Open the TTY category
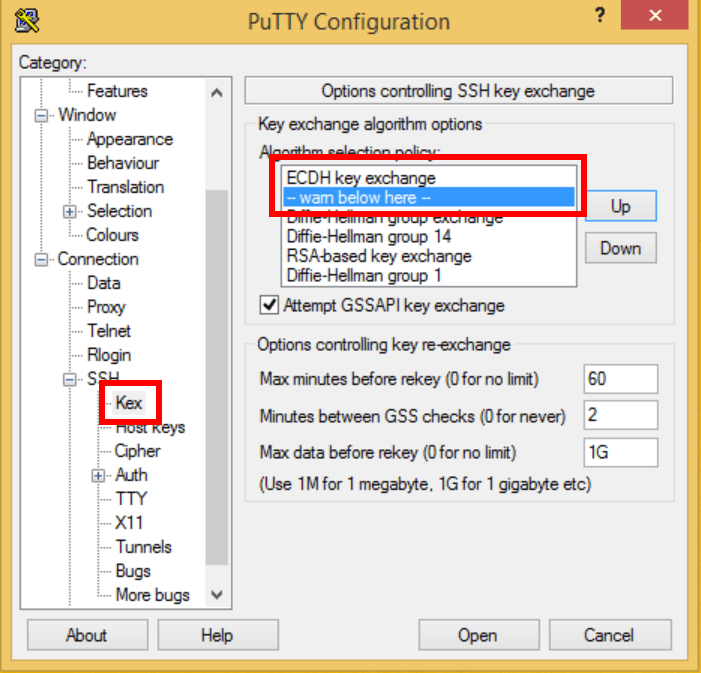Image resolution: width=701 pixels, height=673 pixels. point(131,499)
